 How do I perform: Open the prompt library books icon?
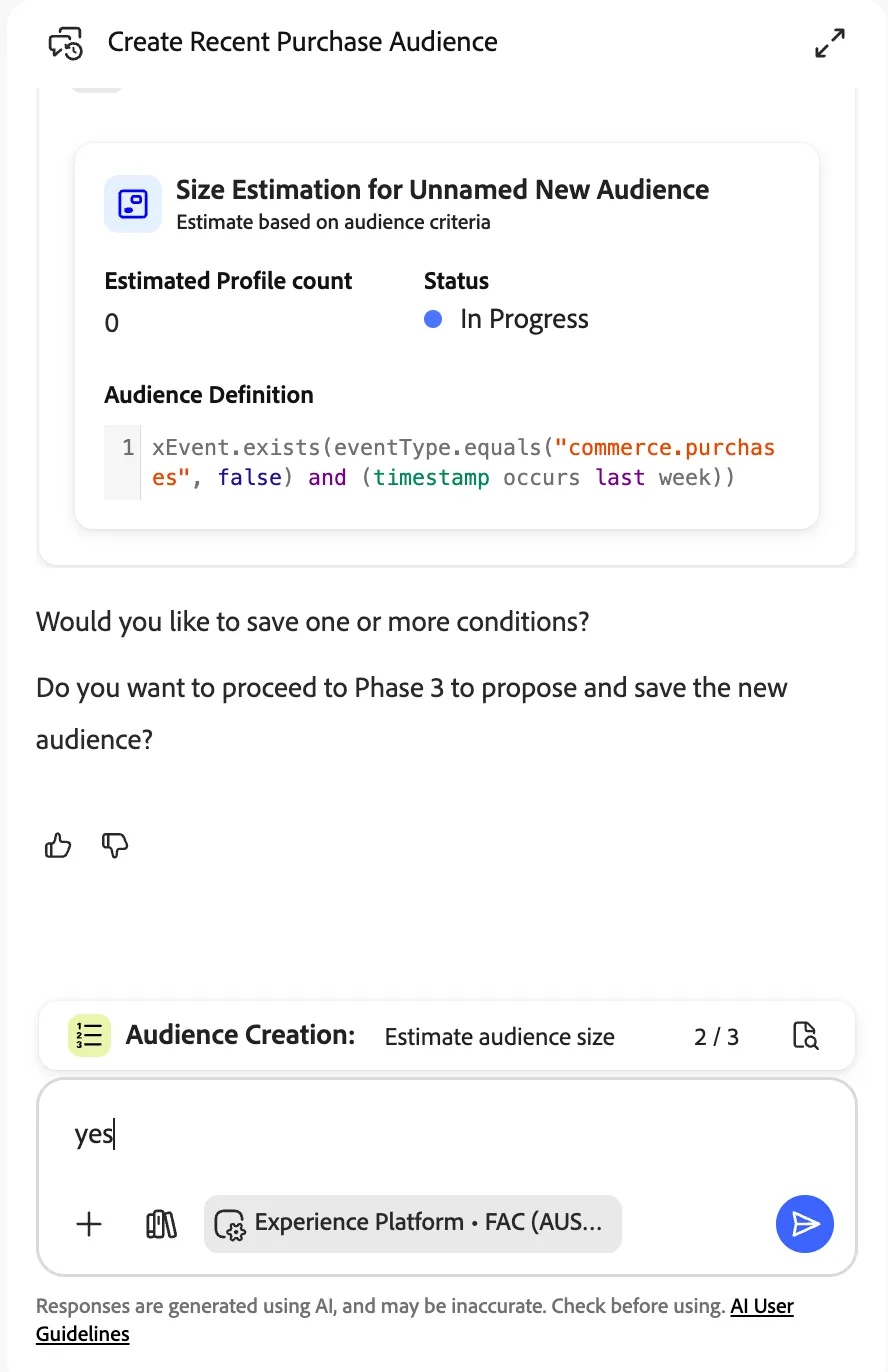pyautogui.click(x=161, y=1224)
